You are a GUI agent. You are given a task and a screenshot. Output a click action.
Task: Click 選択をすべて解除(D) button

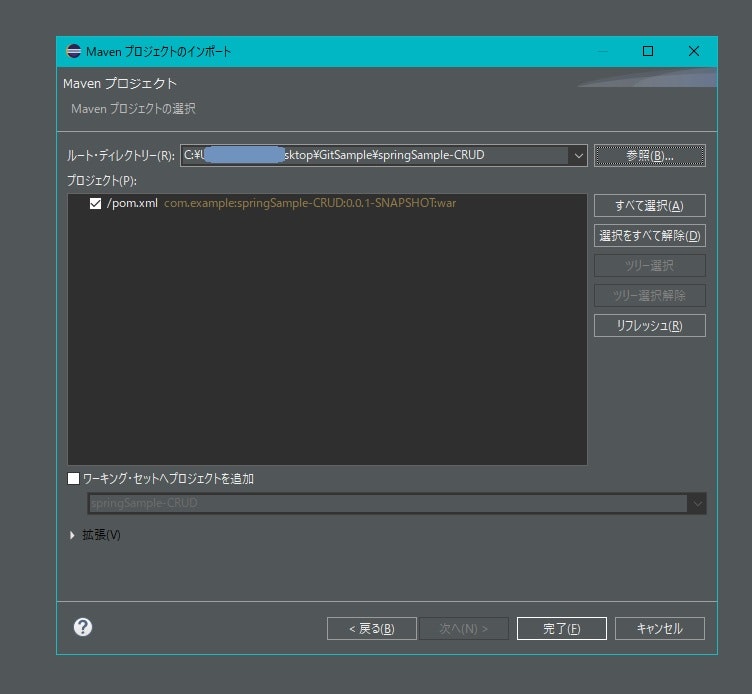pos(649,235)
